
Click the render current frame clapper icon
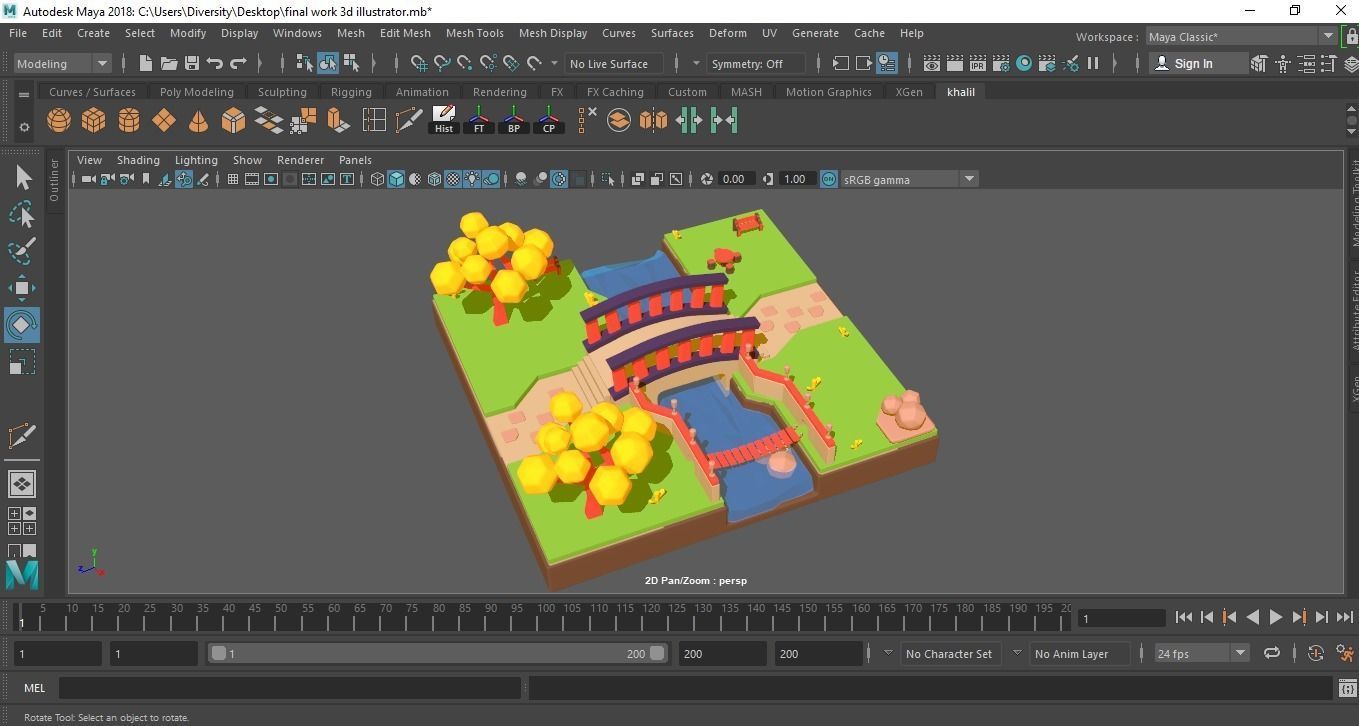955,63
